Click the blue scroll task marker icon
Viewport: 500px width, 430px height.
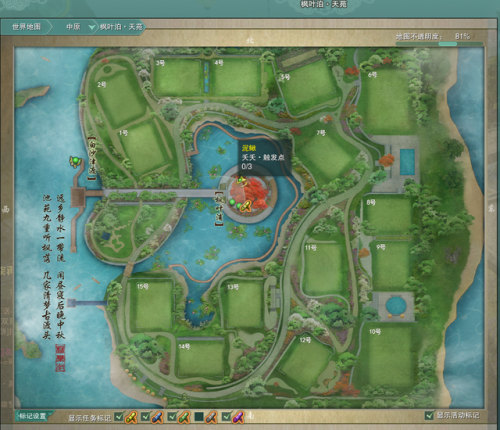[157, 417]
